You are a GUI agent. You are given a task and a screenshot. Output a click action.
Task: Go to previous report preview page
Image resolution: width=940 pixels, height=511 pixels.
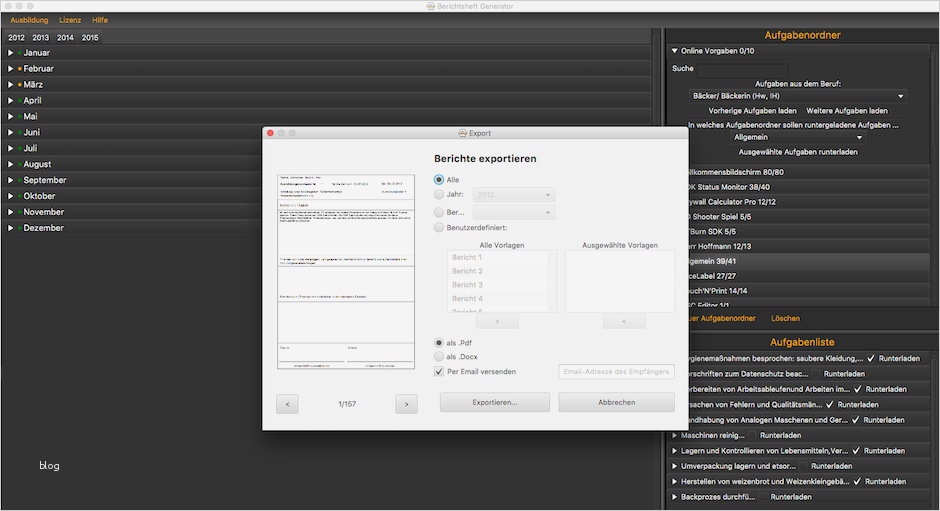coord(287,404)
